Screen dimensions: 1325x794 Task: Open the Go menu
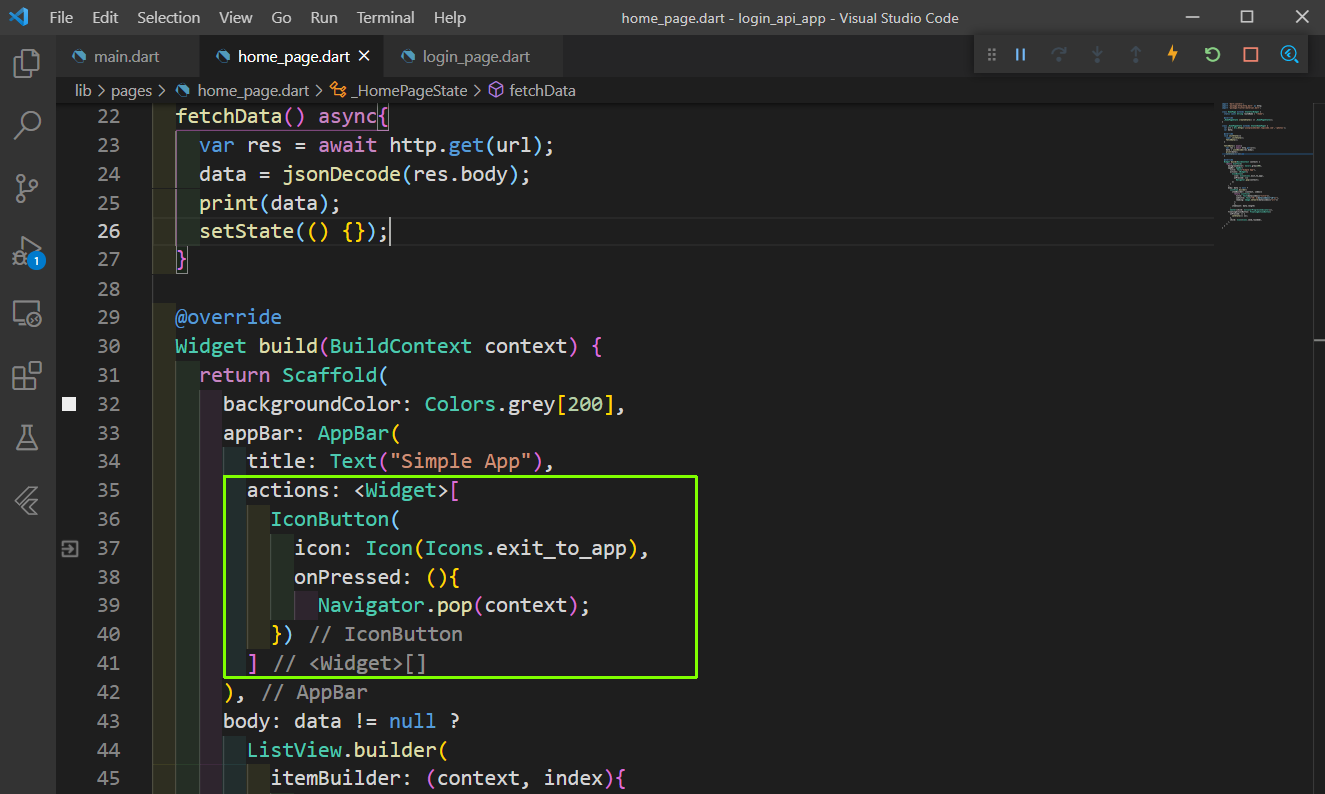[282, 18]
